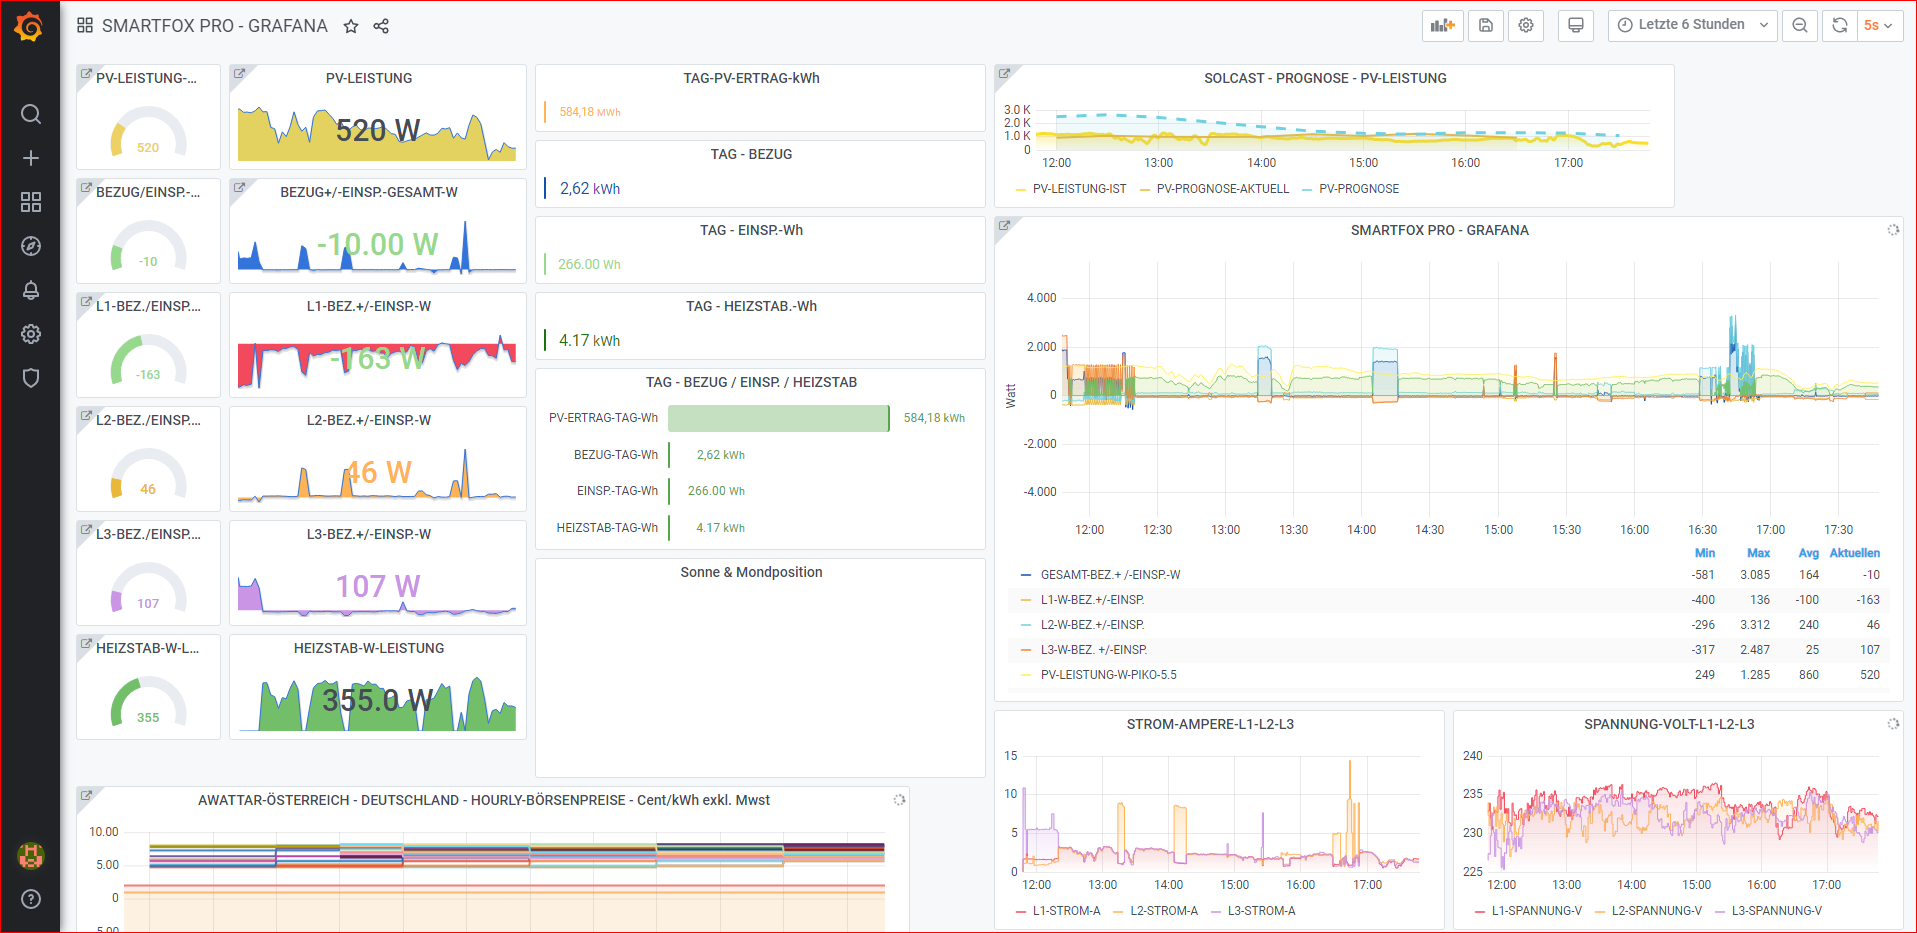Click the TAG - EINSP.-Wh panel title
1917x933 pixels.
[x=751, y=230]
